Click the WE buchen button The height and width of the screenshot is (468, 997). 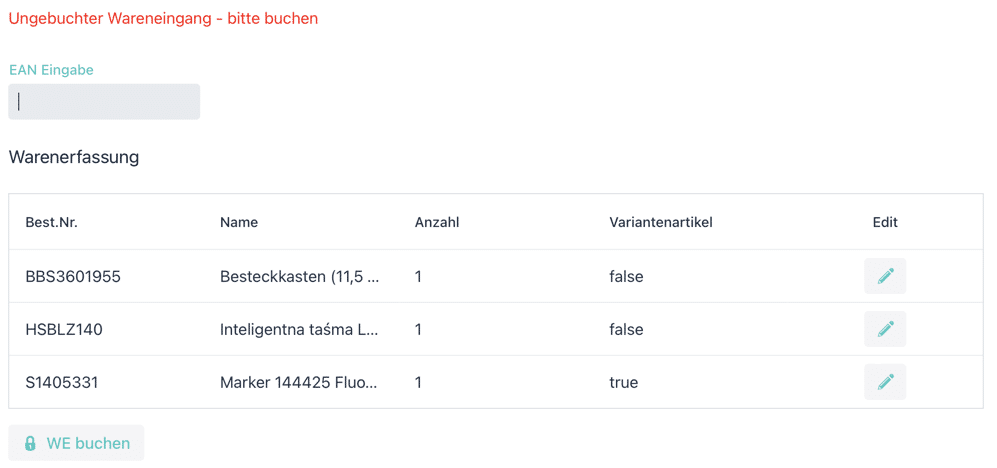[76, 443]
